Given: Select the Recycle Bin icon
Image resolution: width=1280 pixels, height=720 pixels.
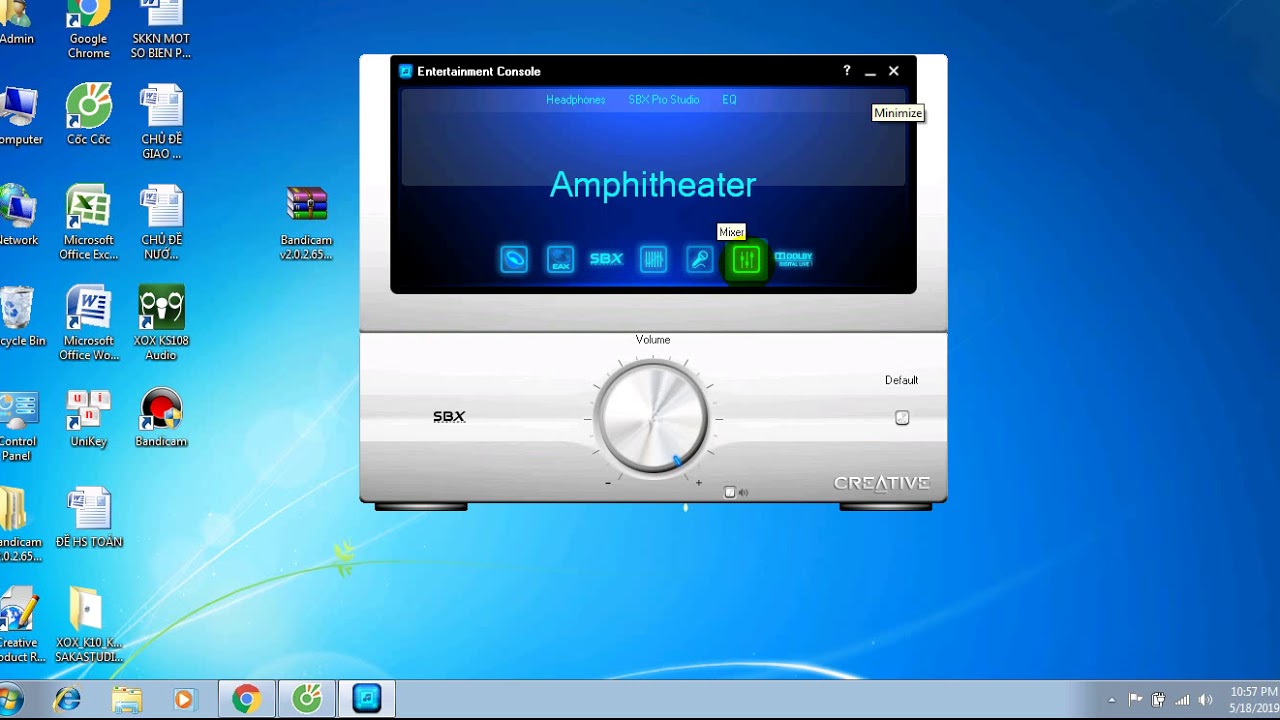Looking at the screenshot, I should coord(18,317).
